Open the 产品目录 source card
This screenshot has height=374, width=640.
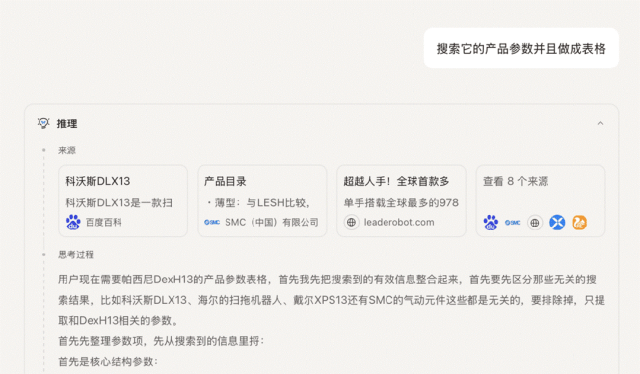tap(262, 201)
